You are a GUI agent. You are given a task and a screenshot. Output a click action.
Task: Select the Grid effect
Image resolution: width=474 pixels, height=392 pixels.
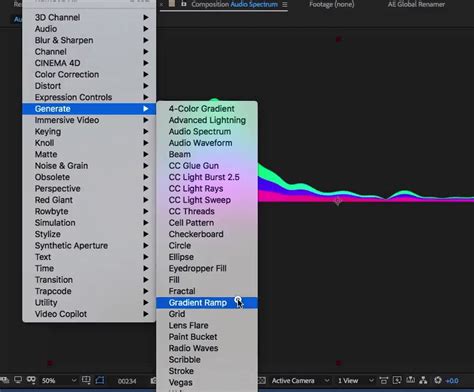pos(207,314)
